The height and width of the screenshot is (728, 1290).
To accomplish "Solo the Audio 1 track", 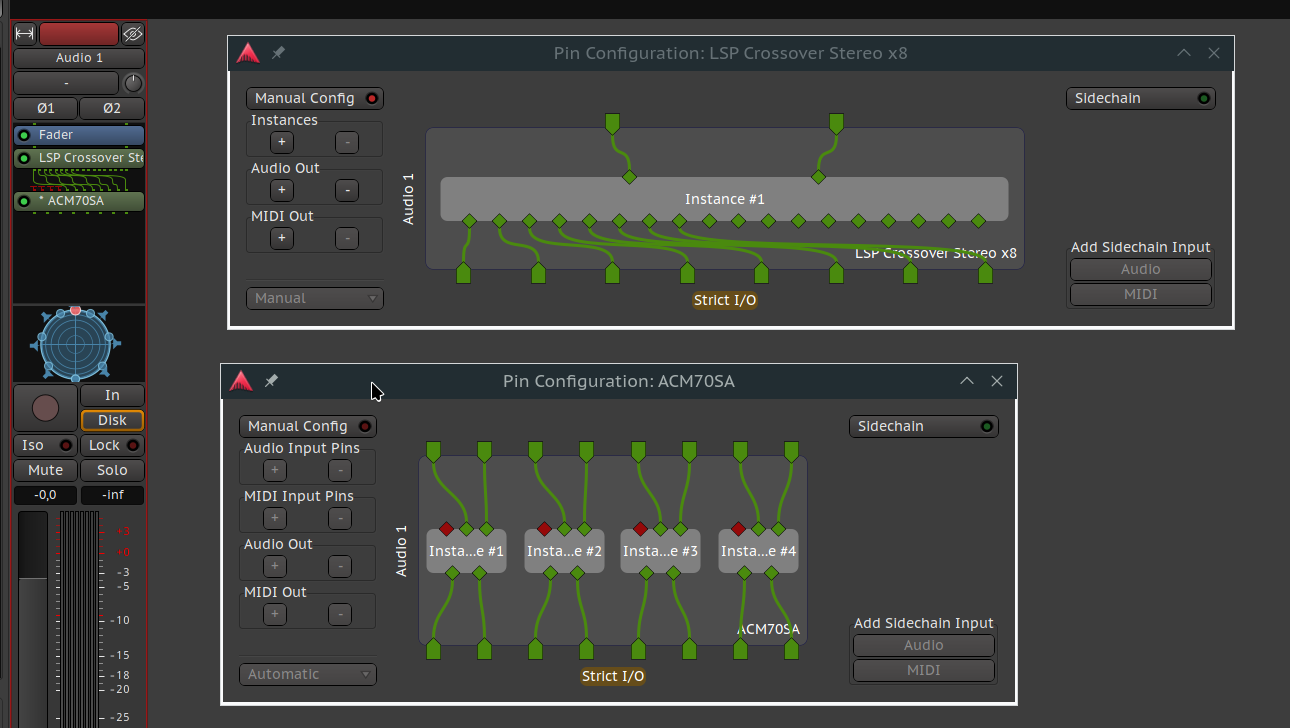I will click(x=112, y=470).
